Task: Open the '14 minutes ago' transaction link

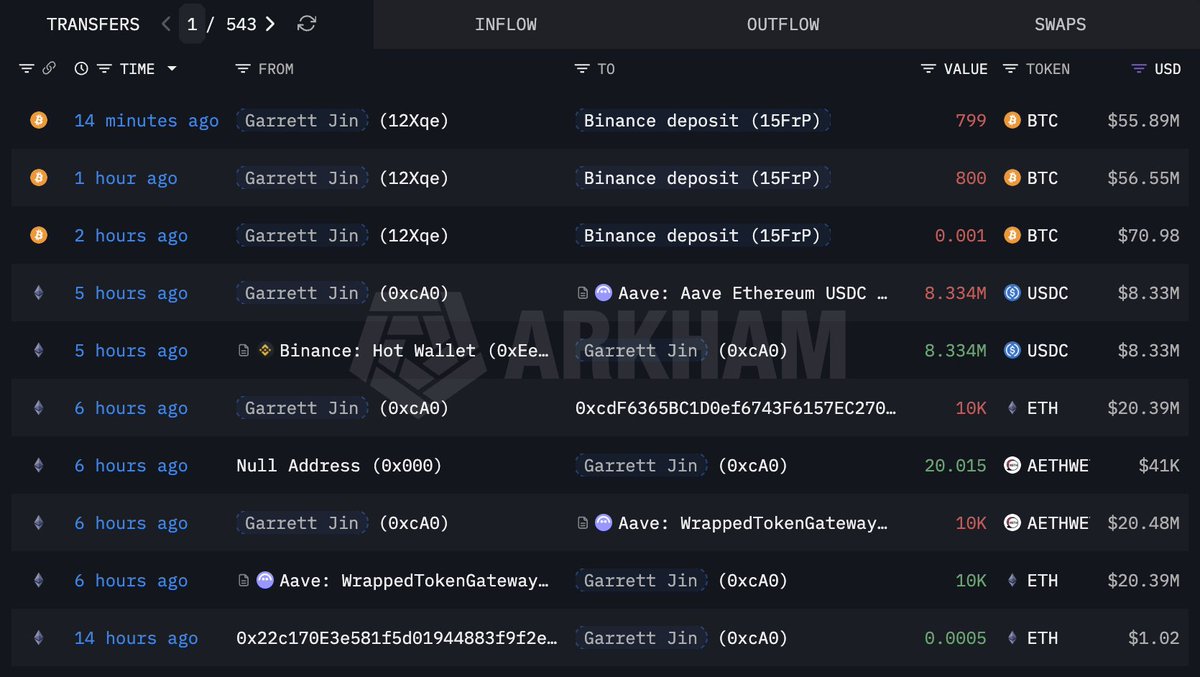Action: click(146, 120)
